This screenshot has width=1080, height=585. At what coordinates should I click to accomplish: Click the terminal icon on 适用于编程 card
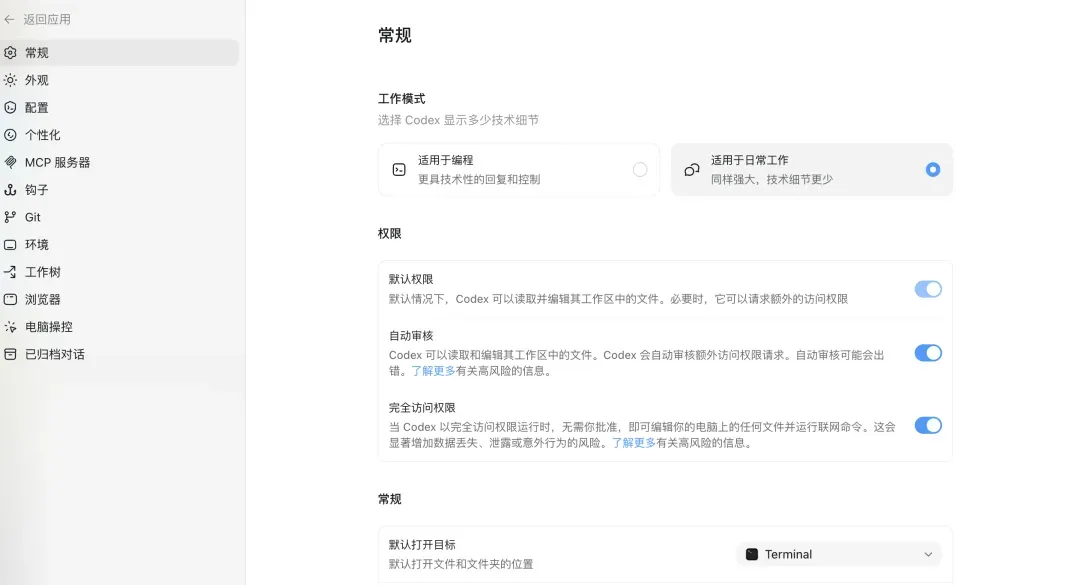tap(399, 170)
